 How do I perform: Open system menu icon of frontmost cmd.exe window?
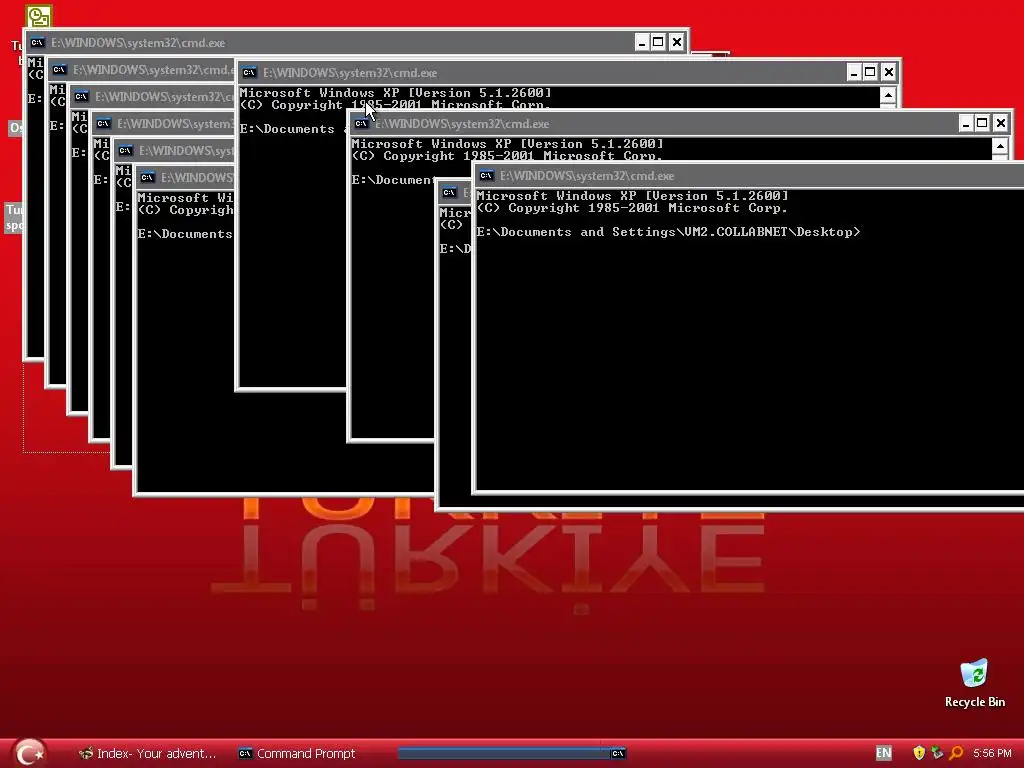[x=486, y=176]
